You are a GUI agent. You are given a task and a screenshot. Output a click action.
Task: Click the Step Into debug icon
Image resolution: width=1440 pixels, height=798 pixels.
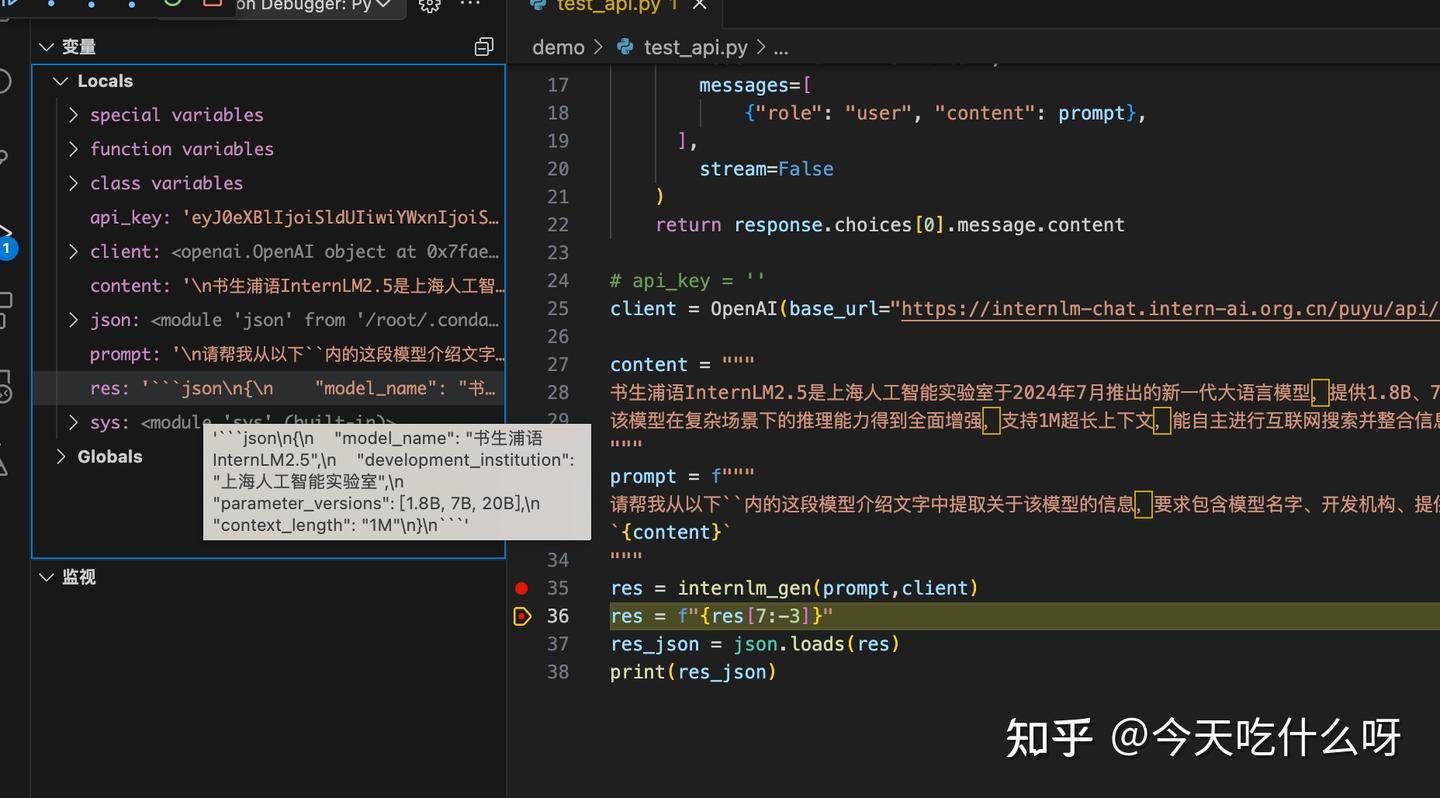point(90,6)
